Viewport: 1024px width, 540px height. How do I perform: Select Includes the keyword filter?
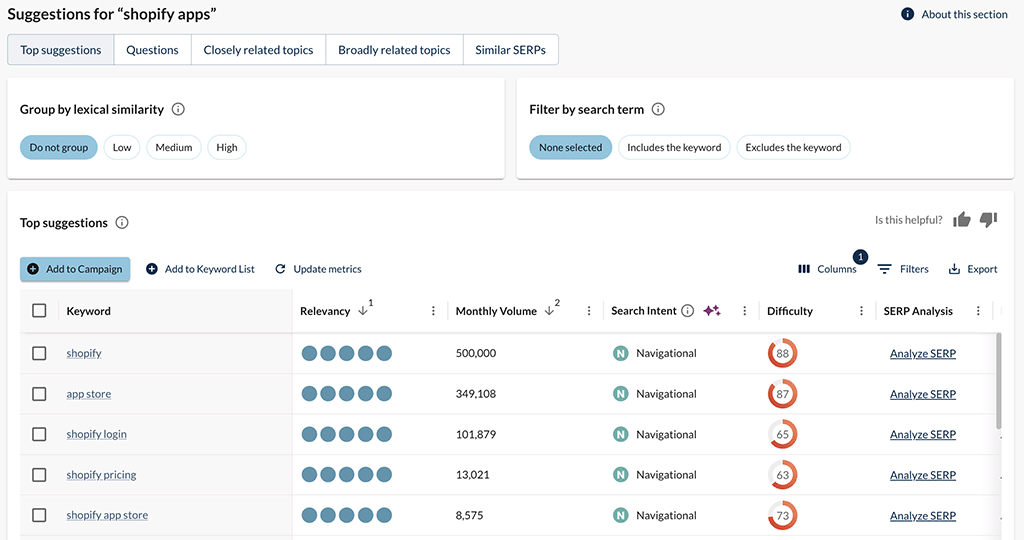point(674,148)
